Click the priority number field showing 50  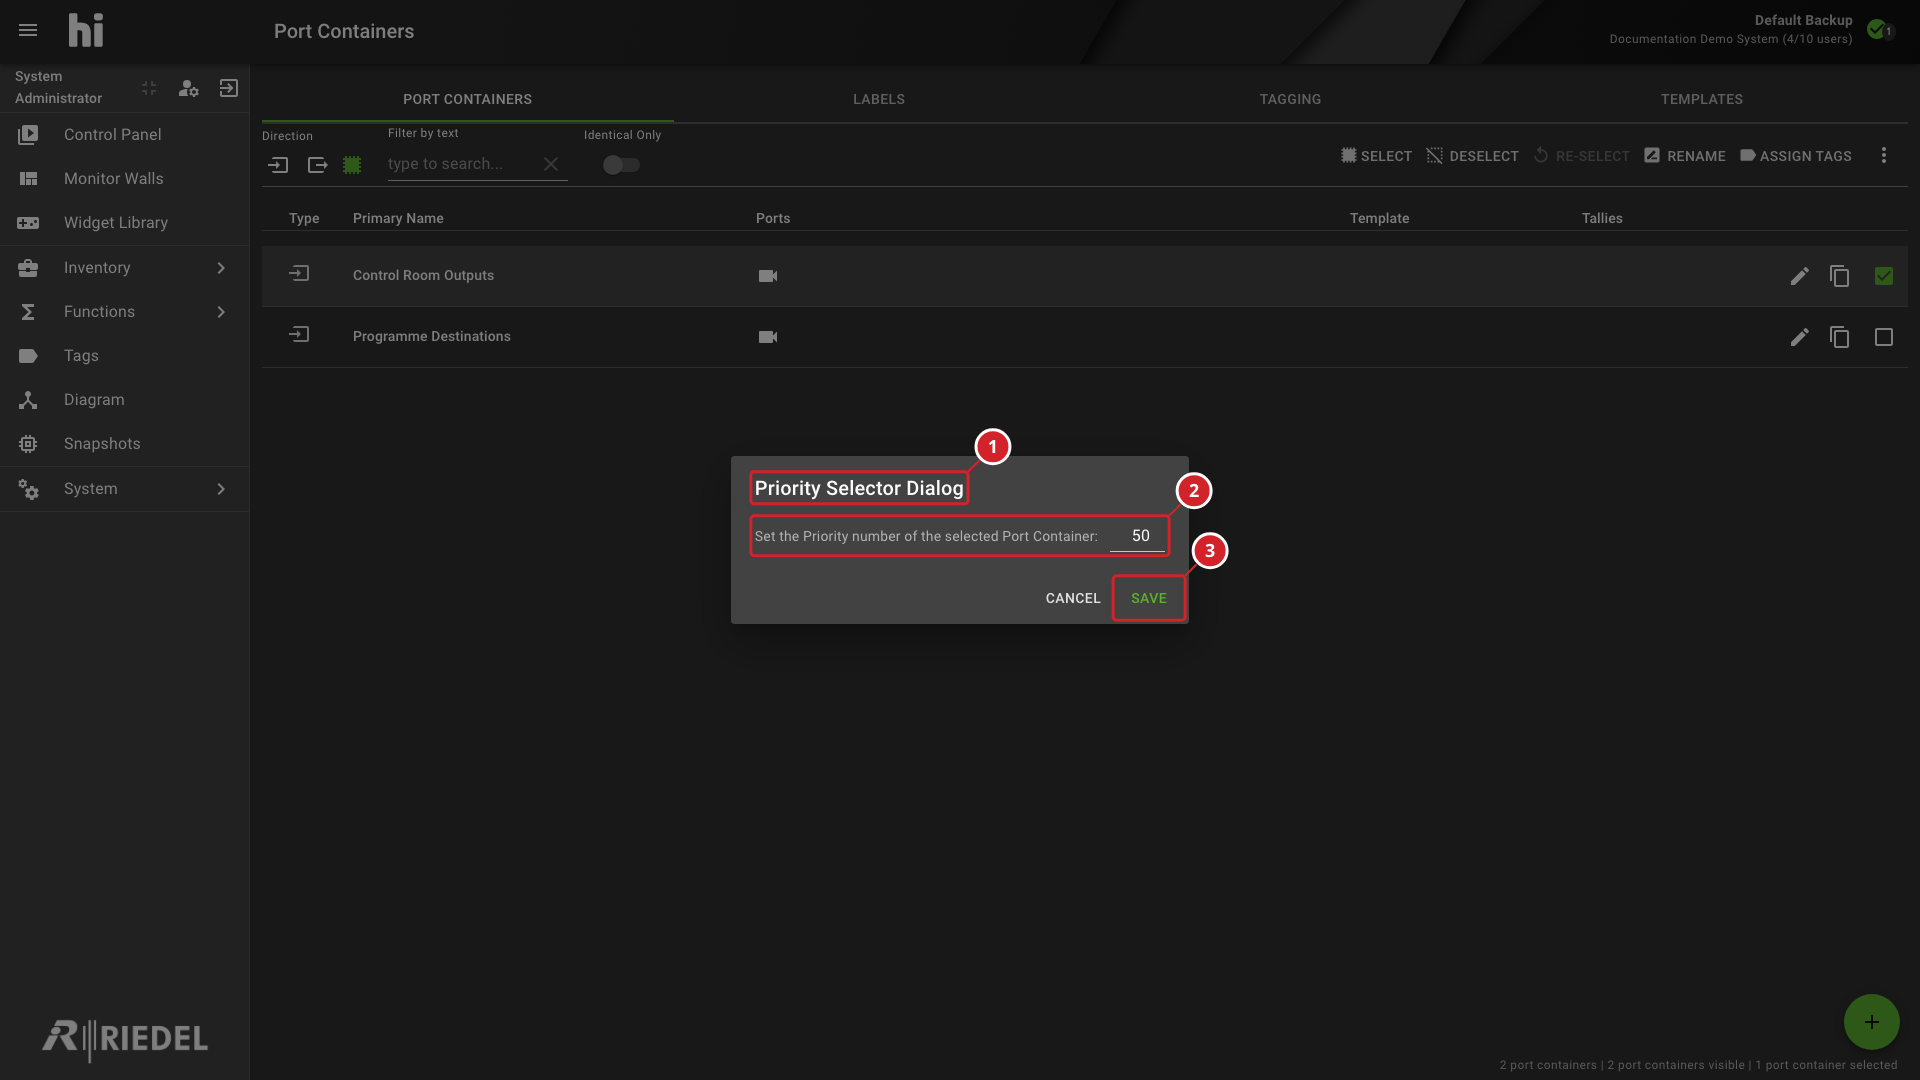1138,536
